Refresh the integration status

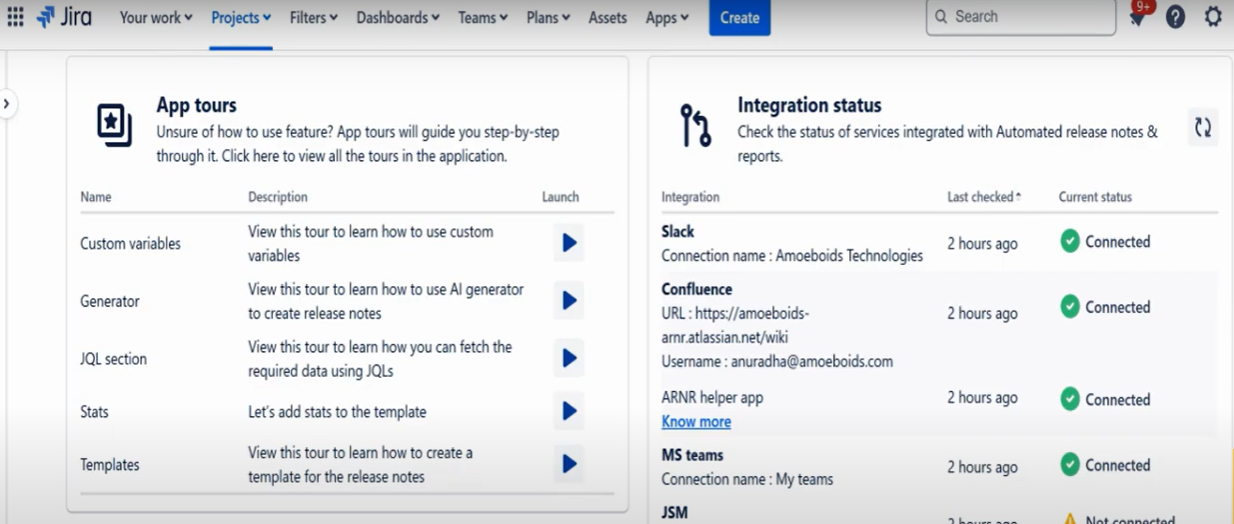[1203, 127]
